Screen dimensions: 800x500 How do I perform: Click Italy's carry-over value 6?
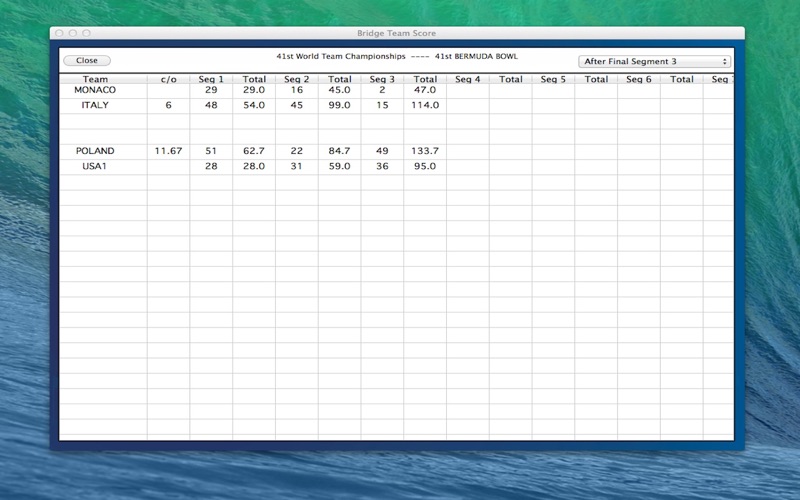coord(168,105)
